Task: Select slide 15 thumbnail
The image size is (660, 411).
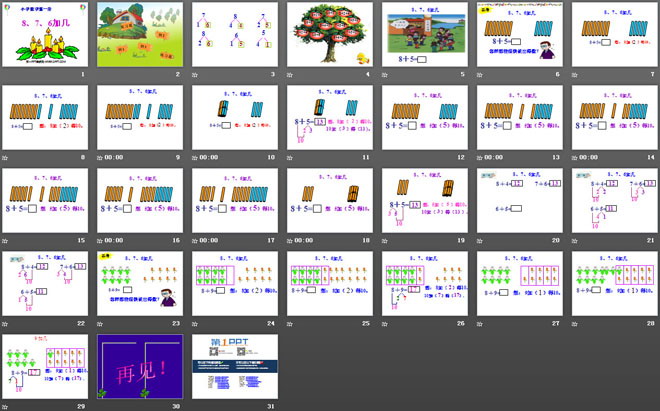Action: coord(45,200)
